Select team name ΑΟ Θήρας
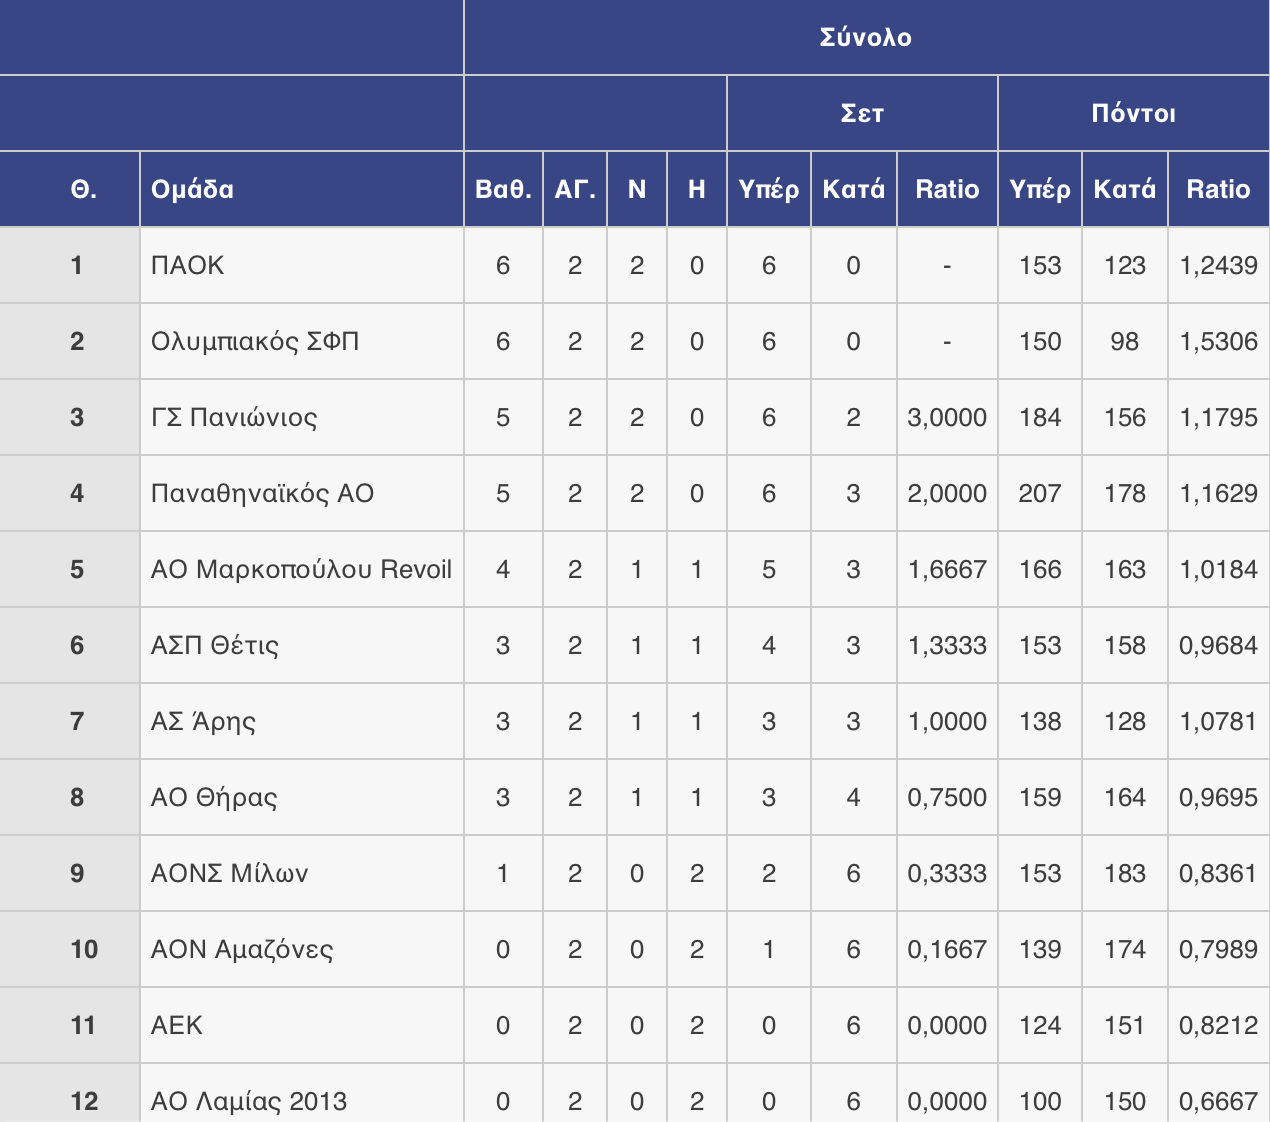Screen dimensions: 1270x1122 point(214,797)
